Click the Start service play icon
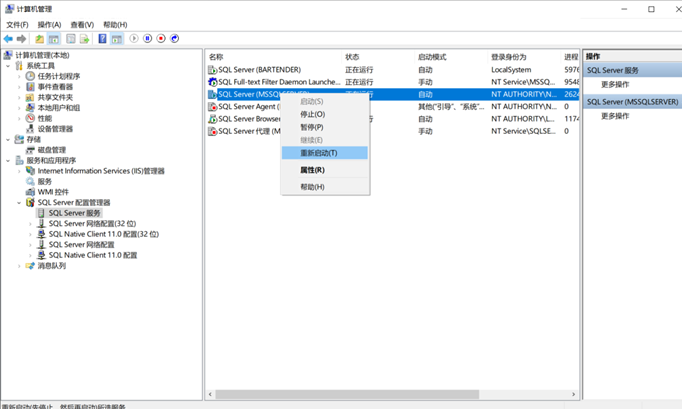Viewport: 682px width, 409px height. 134,39
